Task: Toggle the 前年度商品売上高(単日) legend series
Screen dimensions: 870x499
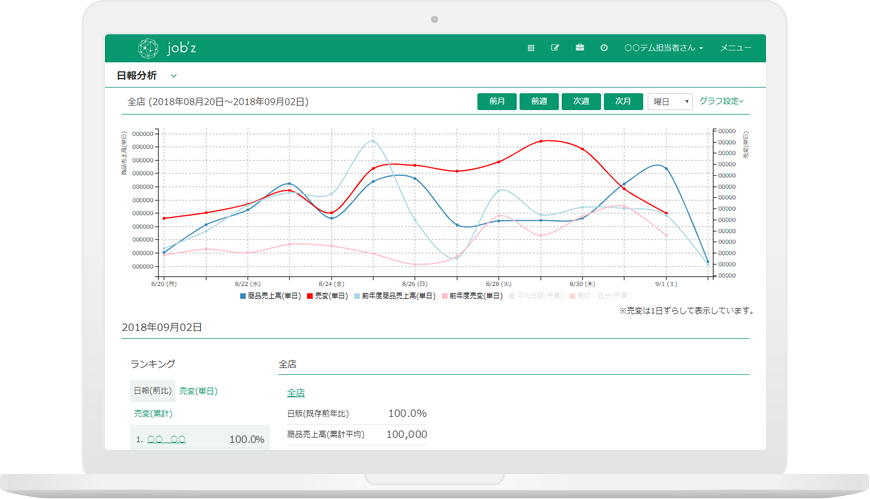Action: (393, 296)
